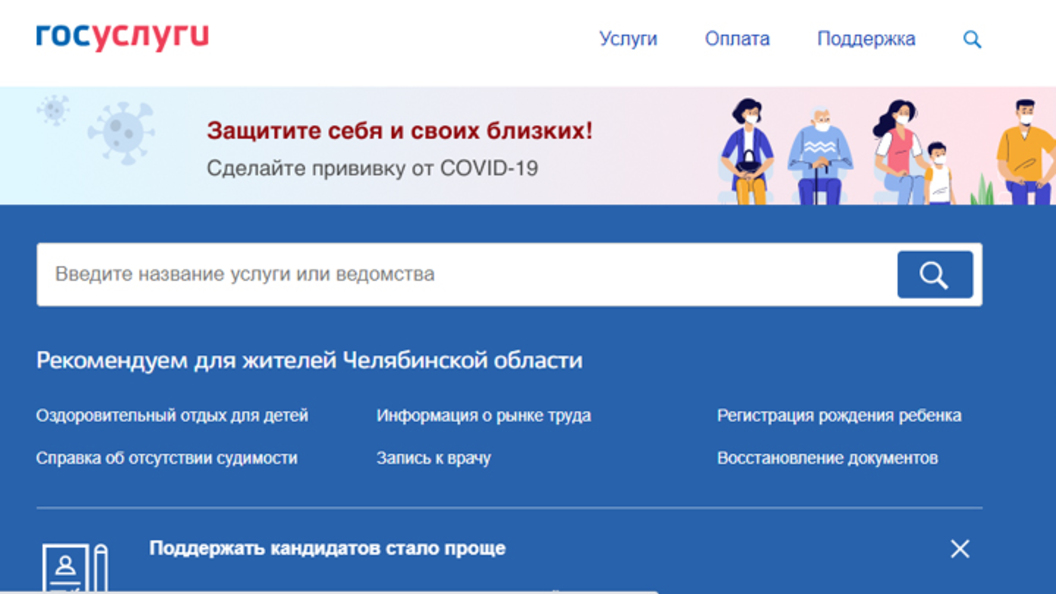Open the Поддержка section
This screenshot has height=594, width=1056.
[866, 39]
